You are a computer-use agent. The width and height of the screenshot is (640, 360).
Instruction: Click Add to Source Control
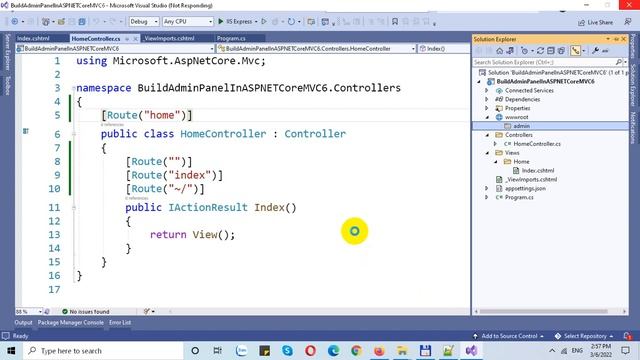(509, 336)
